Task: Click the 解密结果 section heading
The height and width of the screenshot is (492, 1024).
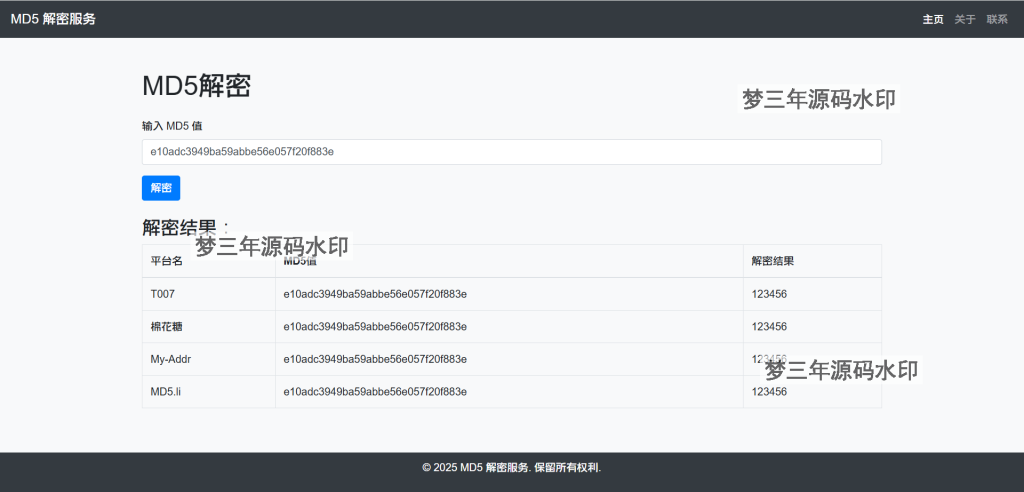Action: (185, 227)
